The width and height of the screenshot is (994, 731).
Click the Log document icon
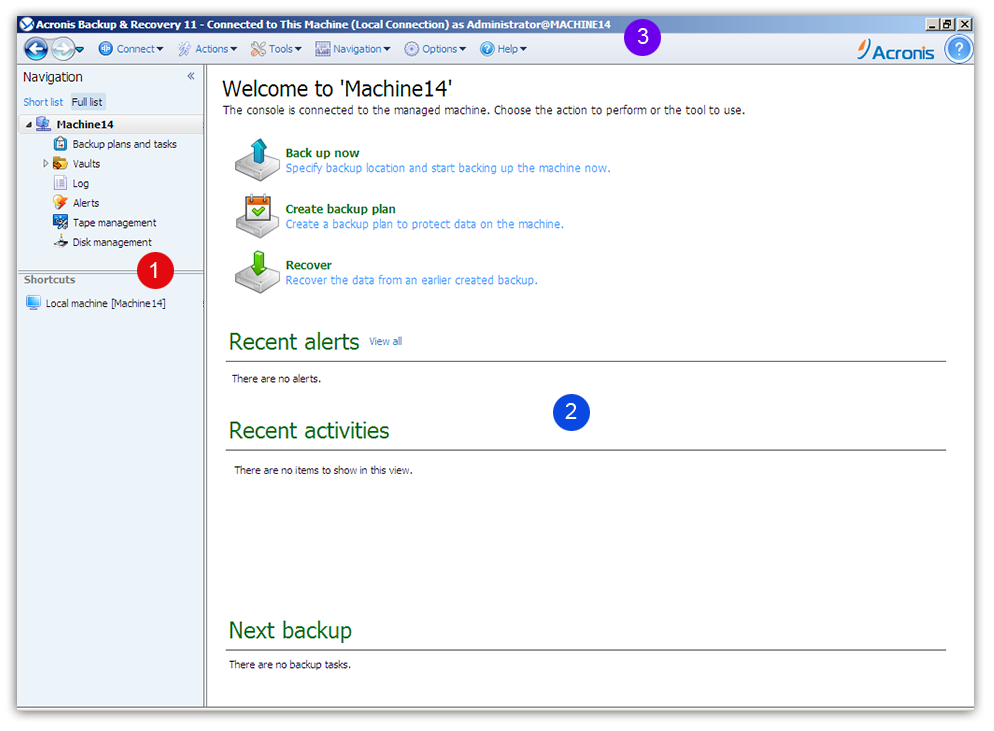coord(60,183)
